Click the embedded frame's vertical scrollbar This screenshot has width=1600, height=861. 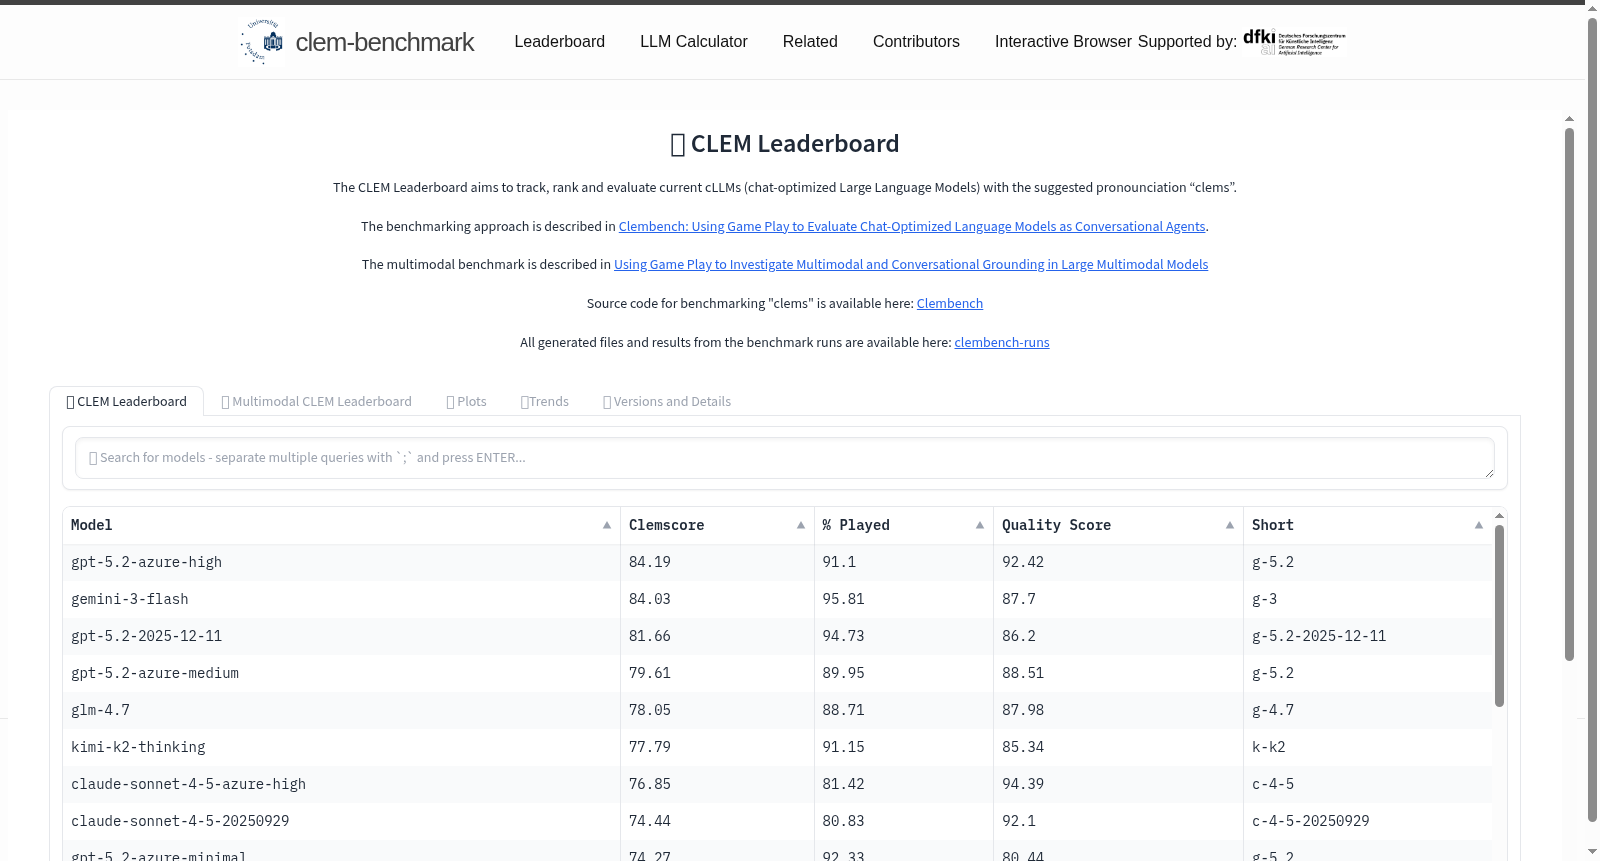pos(1569,394)
